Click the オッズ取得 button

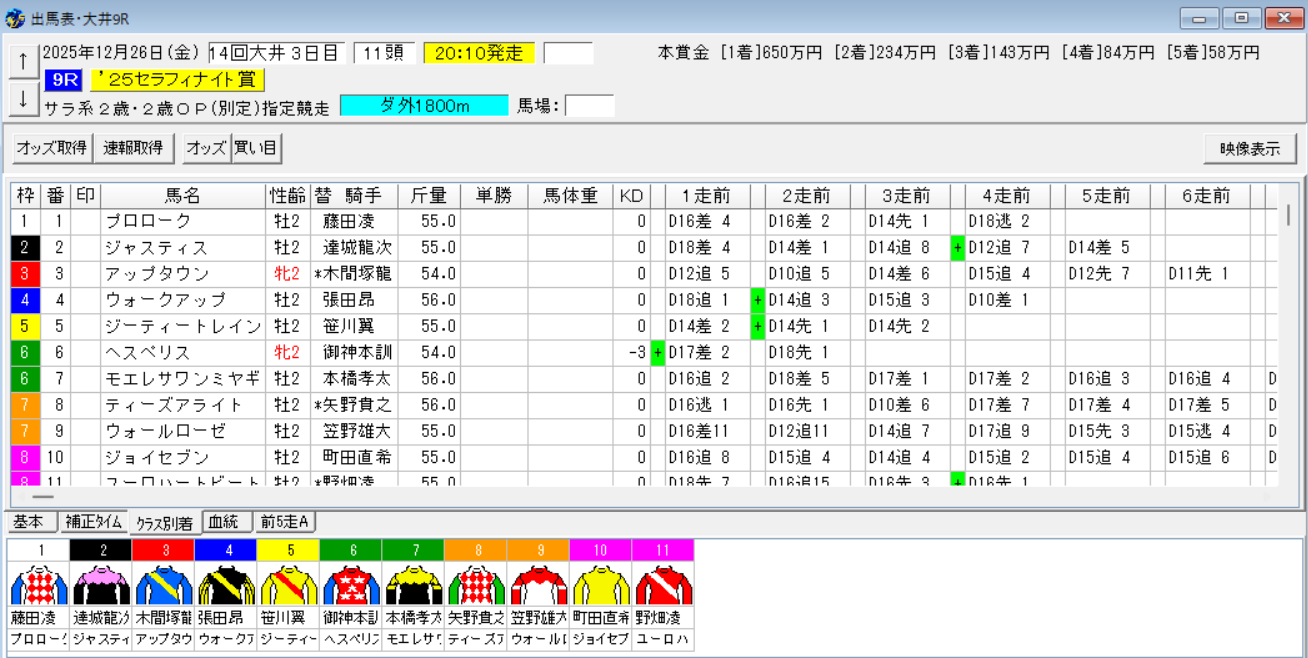(x=51, y=148)
